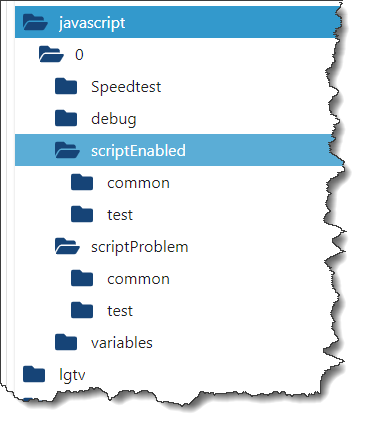The width and height of the screenshot is (367, 427).
Task: Open the variables folder icon
Action: pyautogui.click(x=66, y=342)
